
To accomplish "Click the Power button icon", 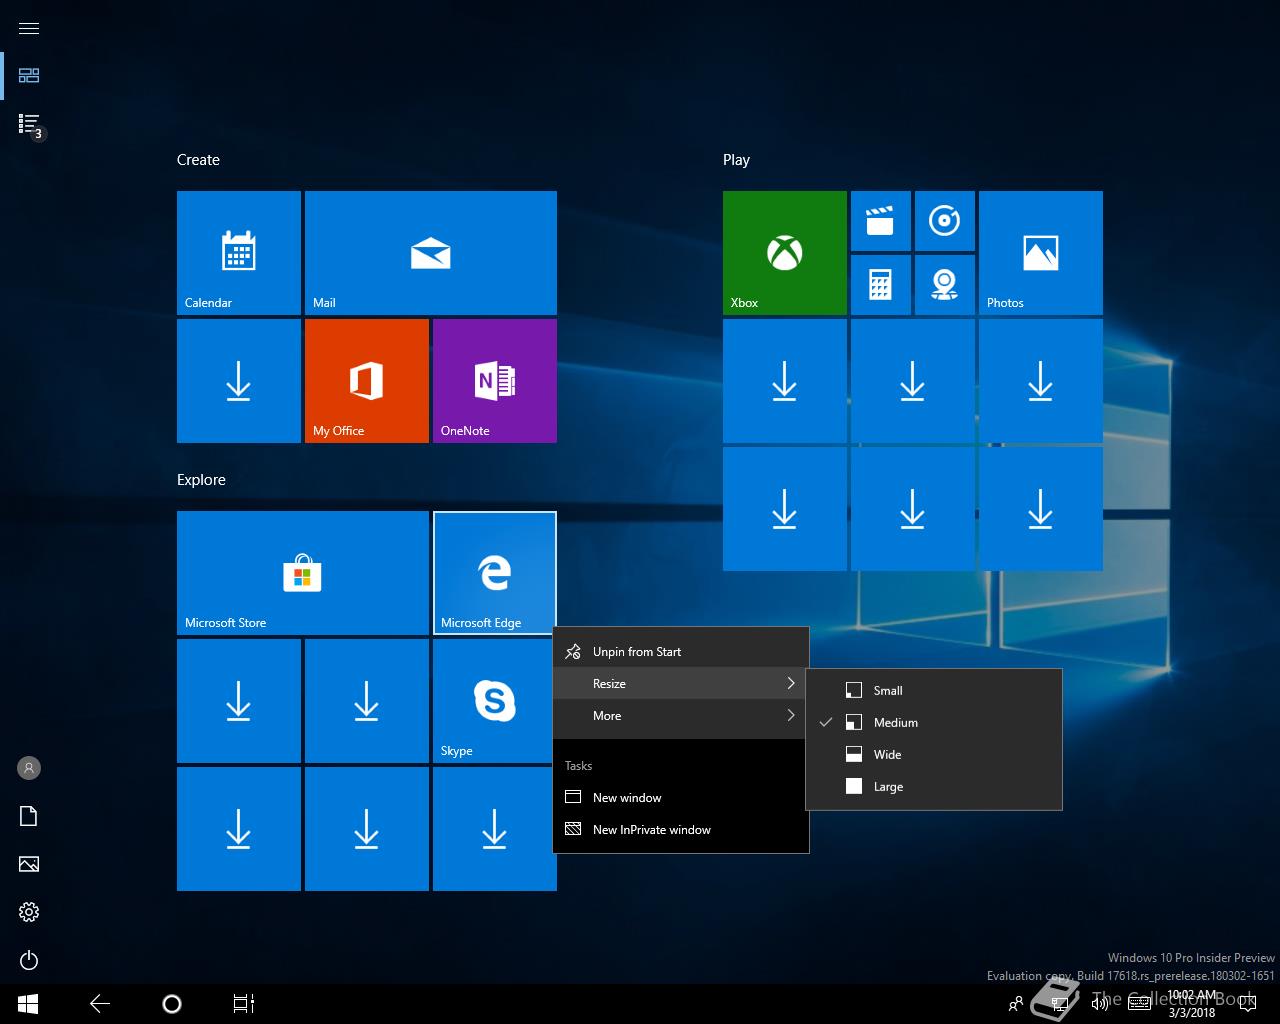I will click(x=29, y=960).
